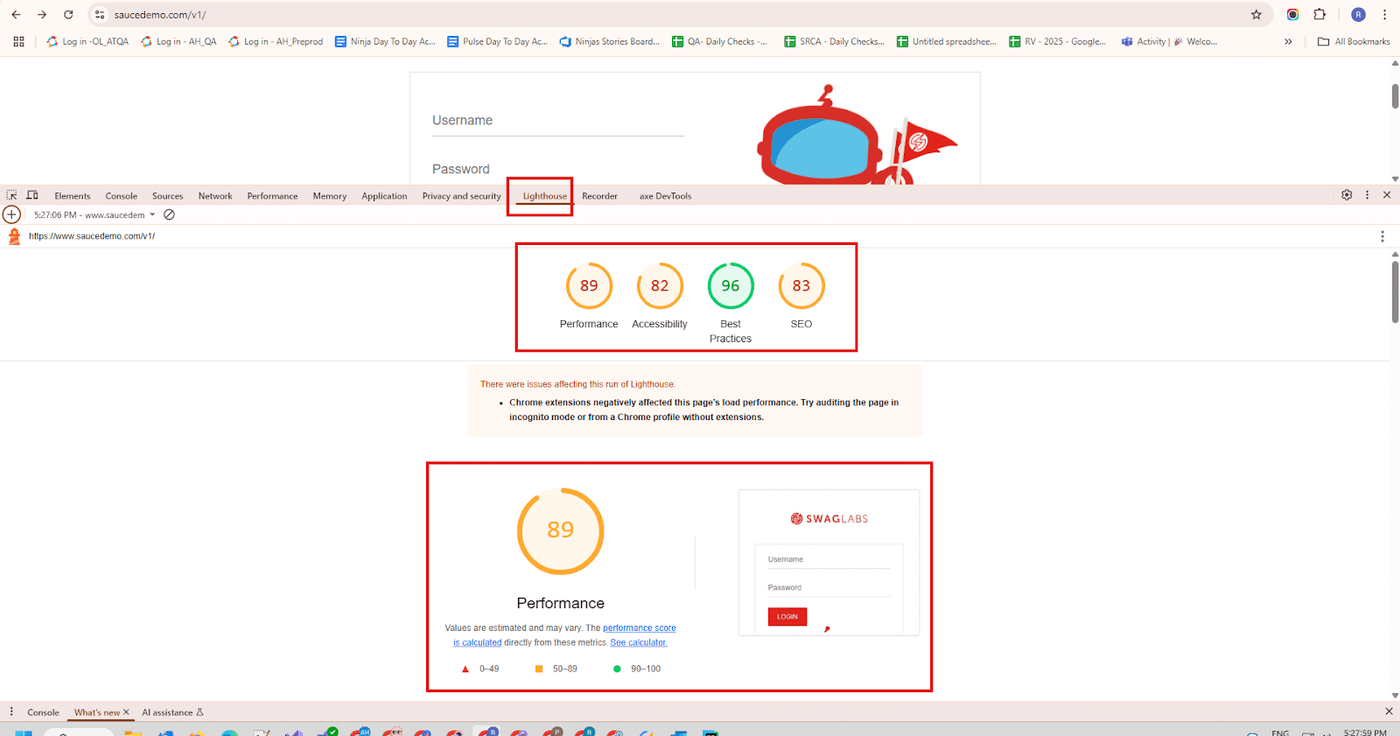Open the apps grid in bookmarks bar
1400x736 pixels.
(x=19, y=42)
